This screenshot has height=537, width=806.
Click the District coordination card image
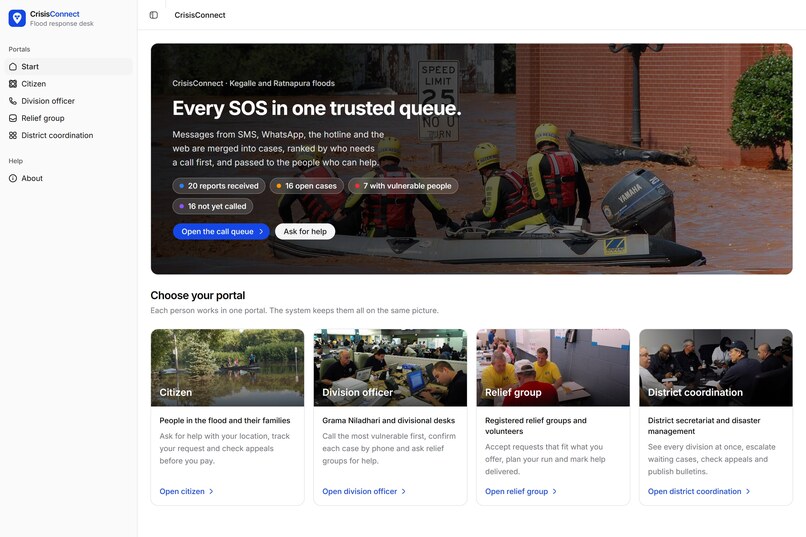(x=716, y=367)
